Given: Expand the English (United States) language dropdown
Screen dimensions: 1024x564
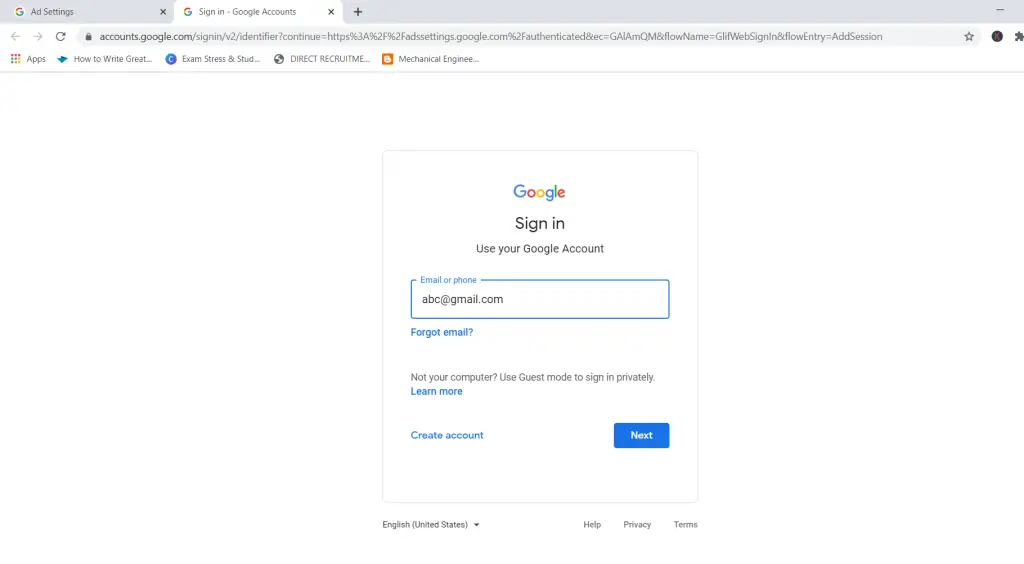Looking at the screenshot, I should [431, 525].
